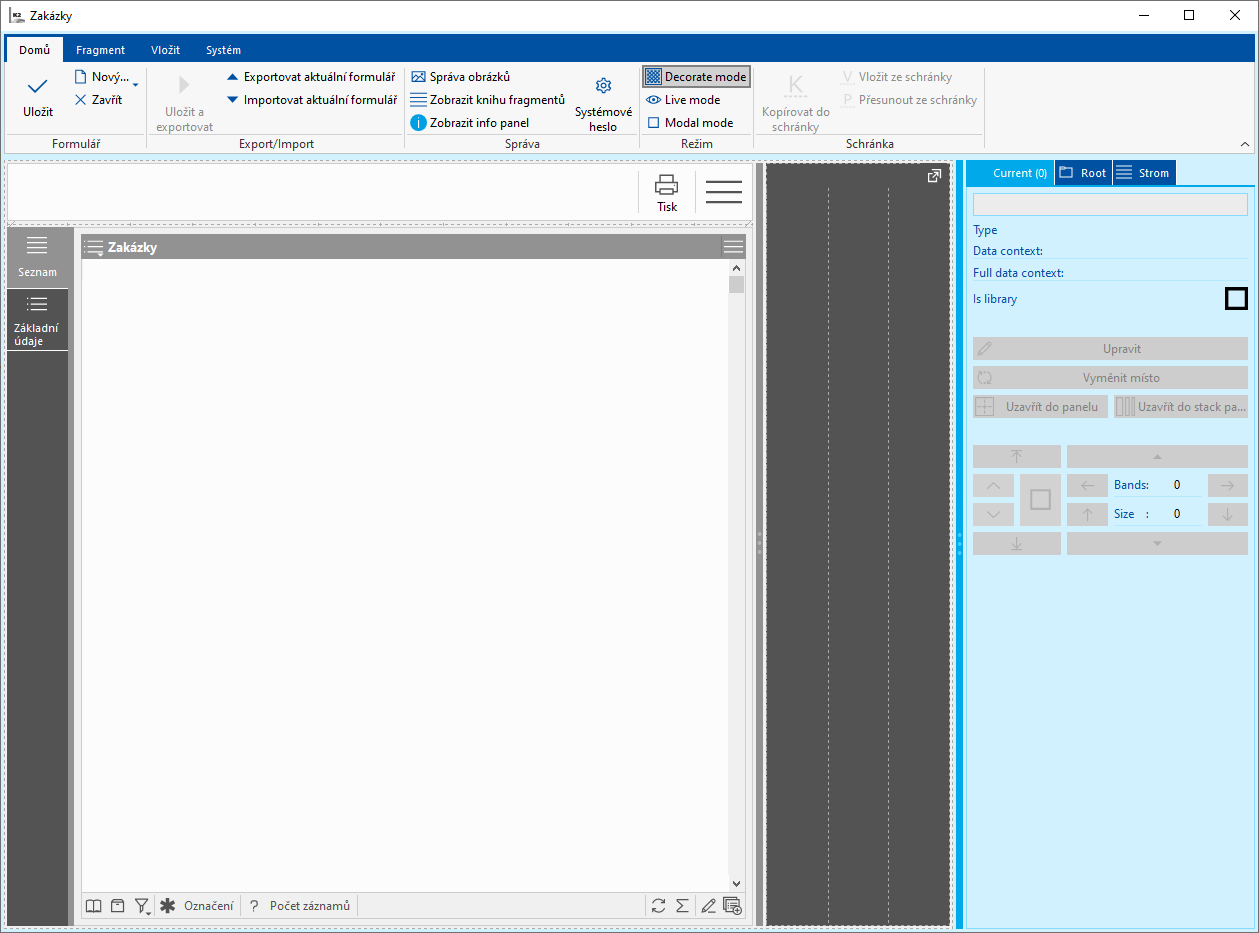The height and width of the screenshot is (933, 1259).
Task: Click the wide up-triangle bar button
Action: coord(1157,456)
